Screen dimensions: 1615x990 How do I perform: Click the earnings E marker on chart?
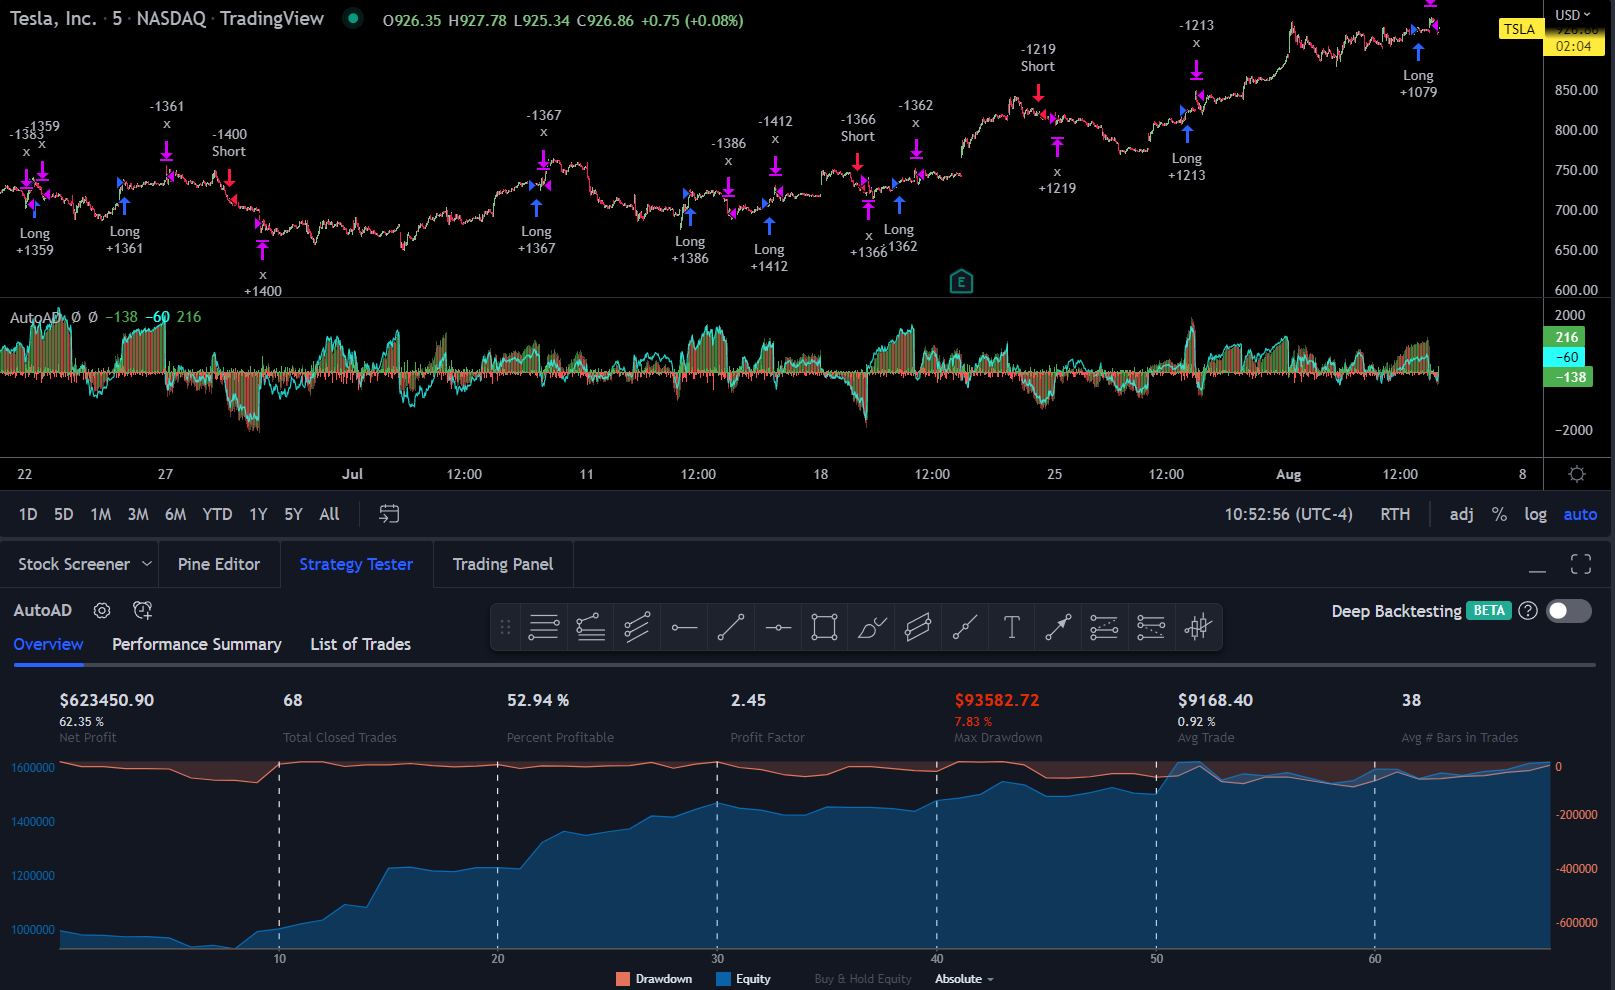pos(961,282)
